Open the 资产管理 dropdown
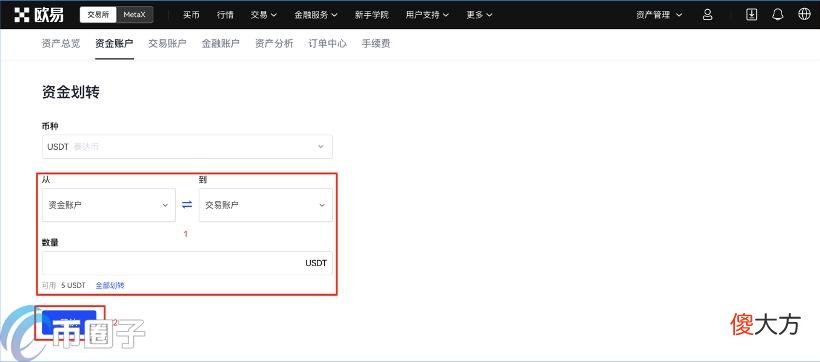Viewport: 820px width, 362px height. pos(659,15)
